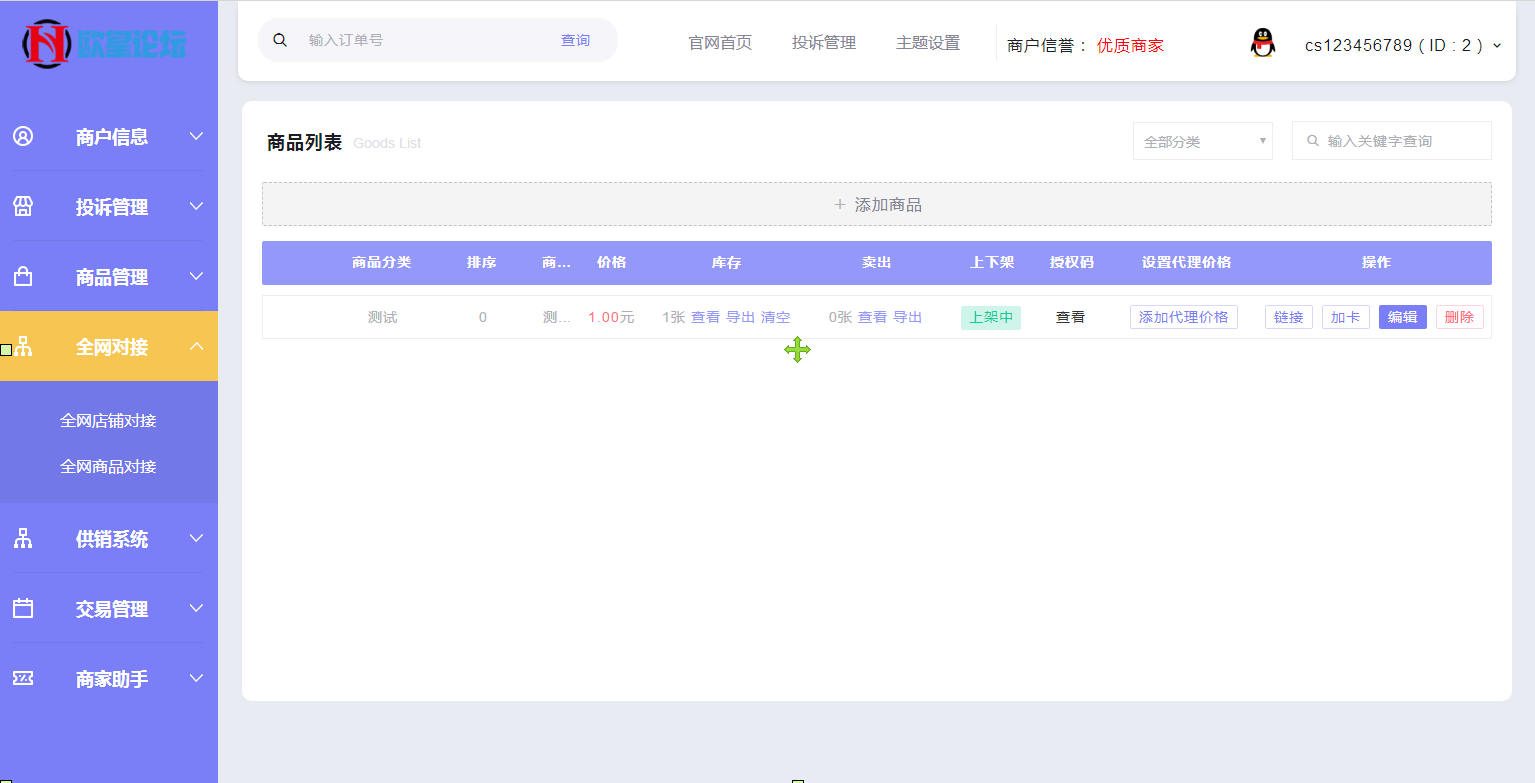Click the 添加商品 add product button
This screenshot has width=1535, height=783.
pos(878,204)
